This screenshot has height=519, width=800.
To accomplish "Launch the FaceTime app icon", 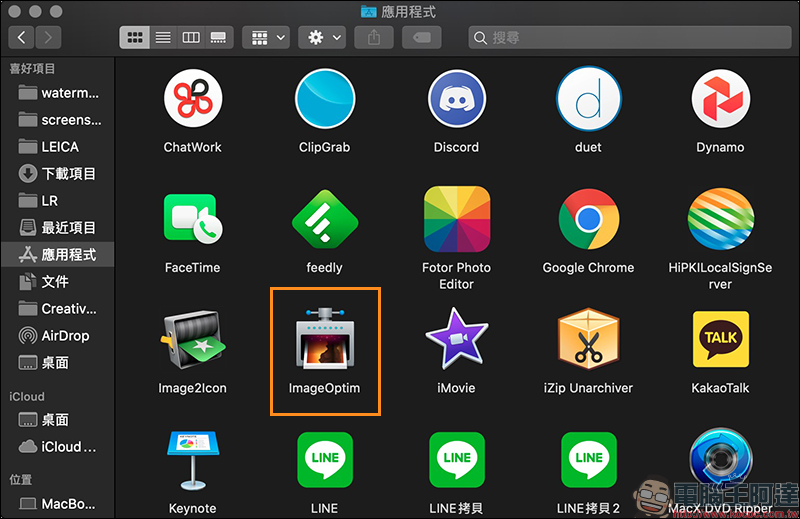I will pyautogui.click(x=192, y=219).
